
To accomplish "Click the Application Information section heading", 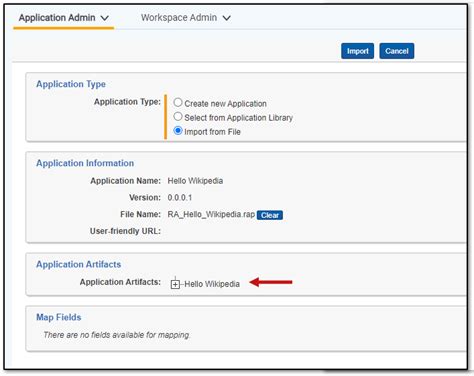I will pyautogui.click(x=85, y=163).
